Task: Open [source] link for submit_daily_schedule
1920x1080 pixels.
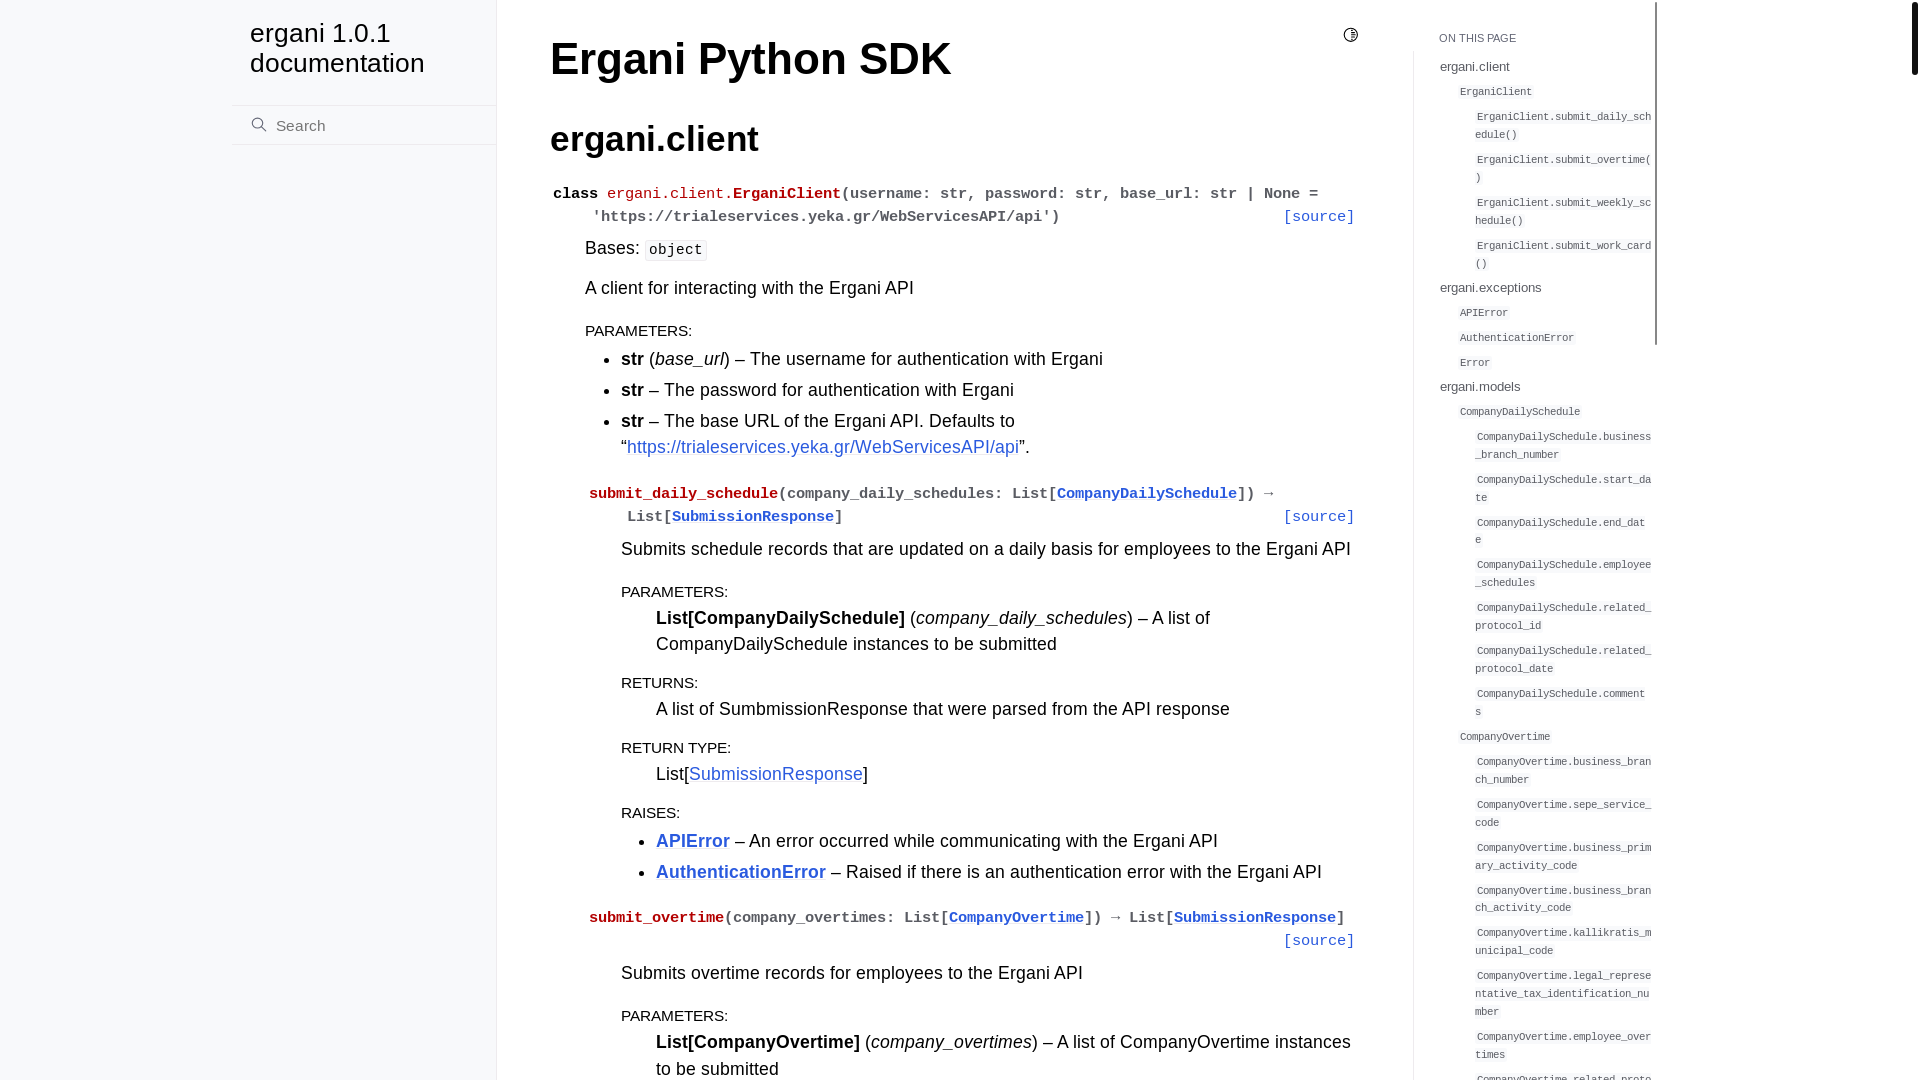Action: (x=1319, y=517)
